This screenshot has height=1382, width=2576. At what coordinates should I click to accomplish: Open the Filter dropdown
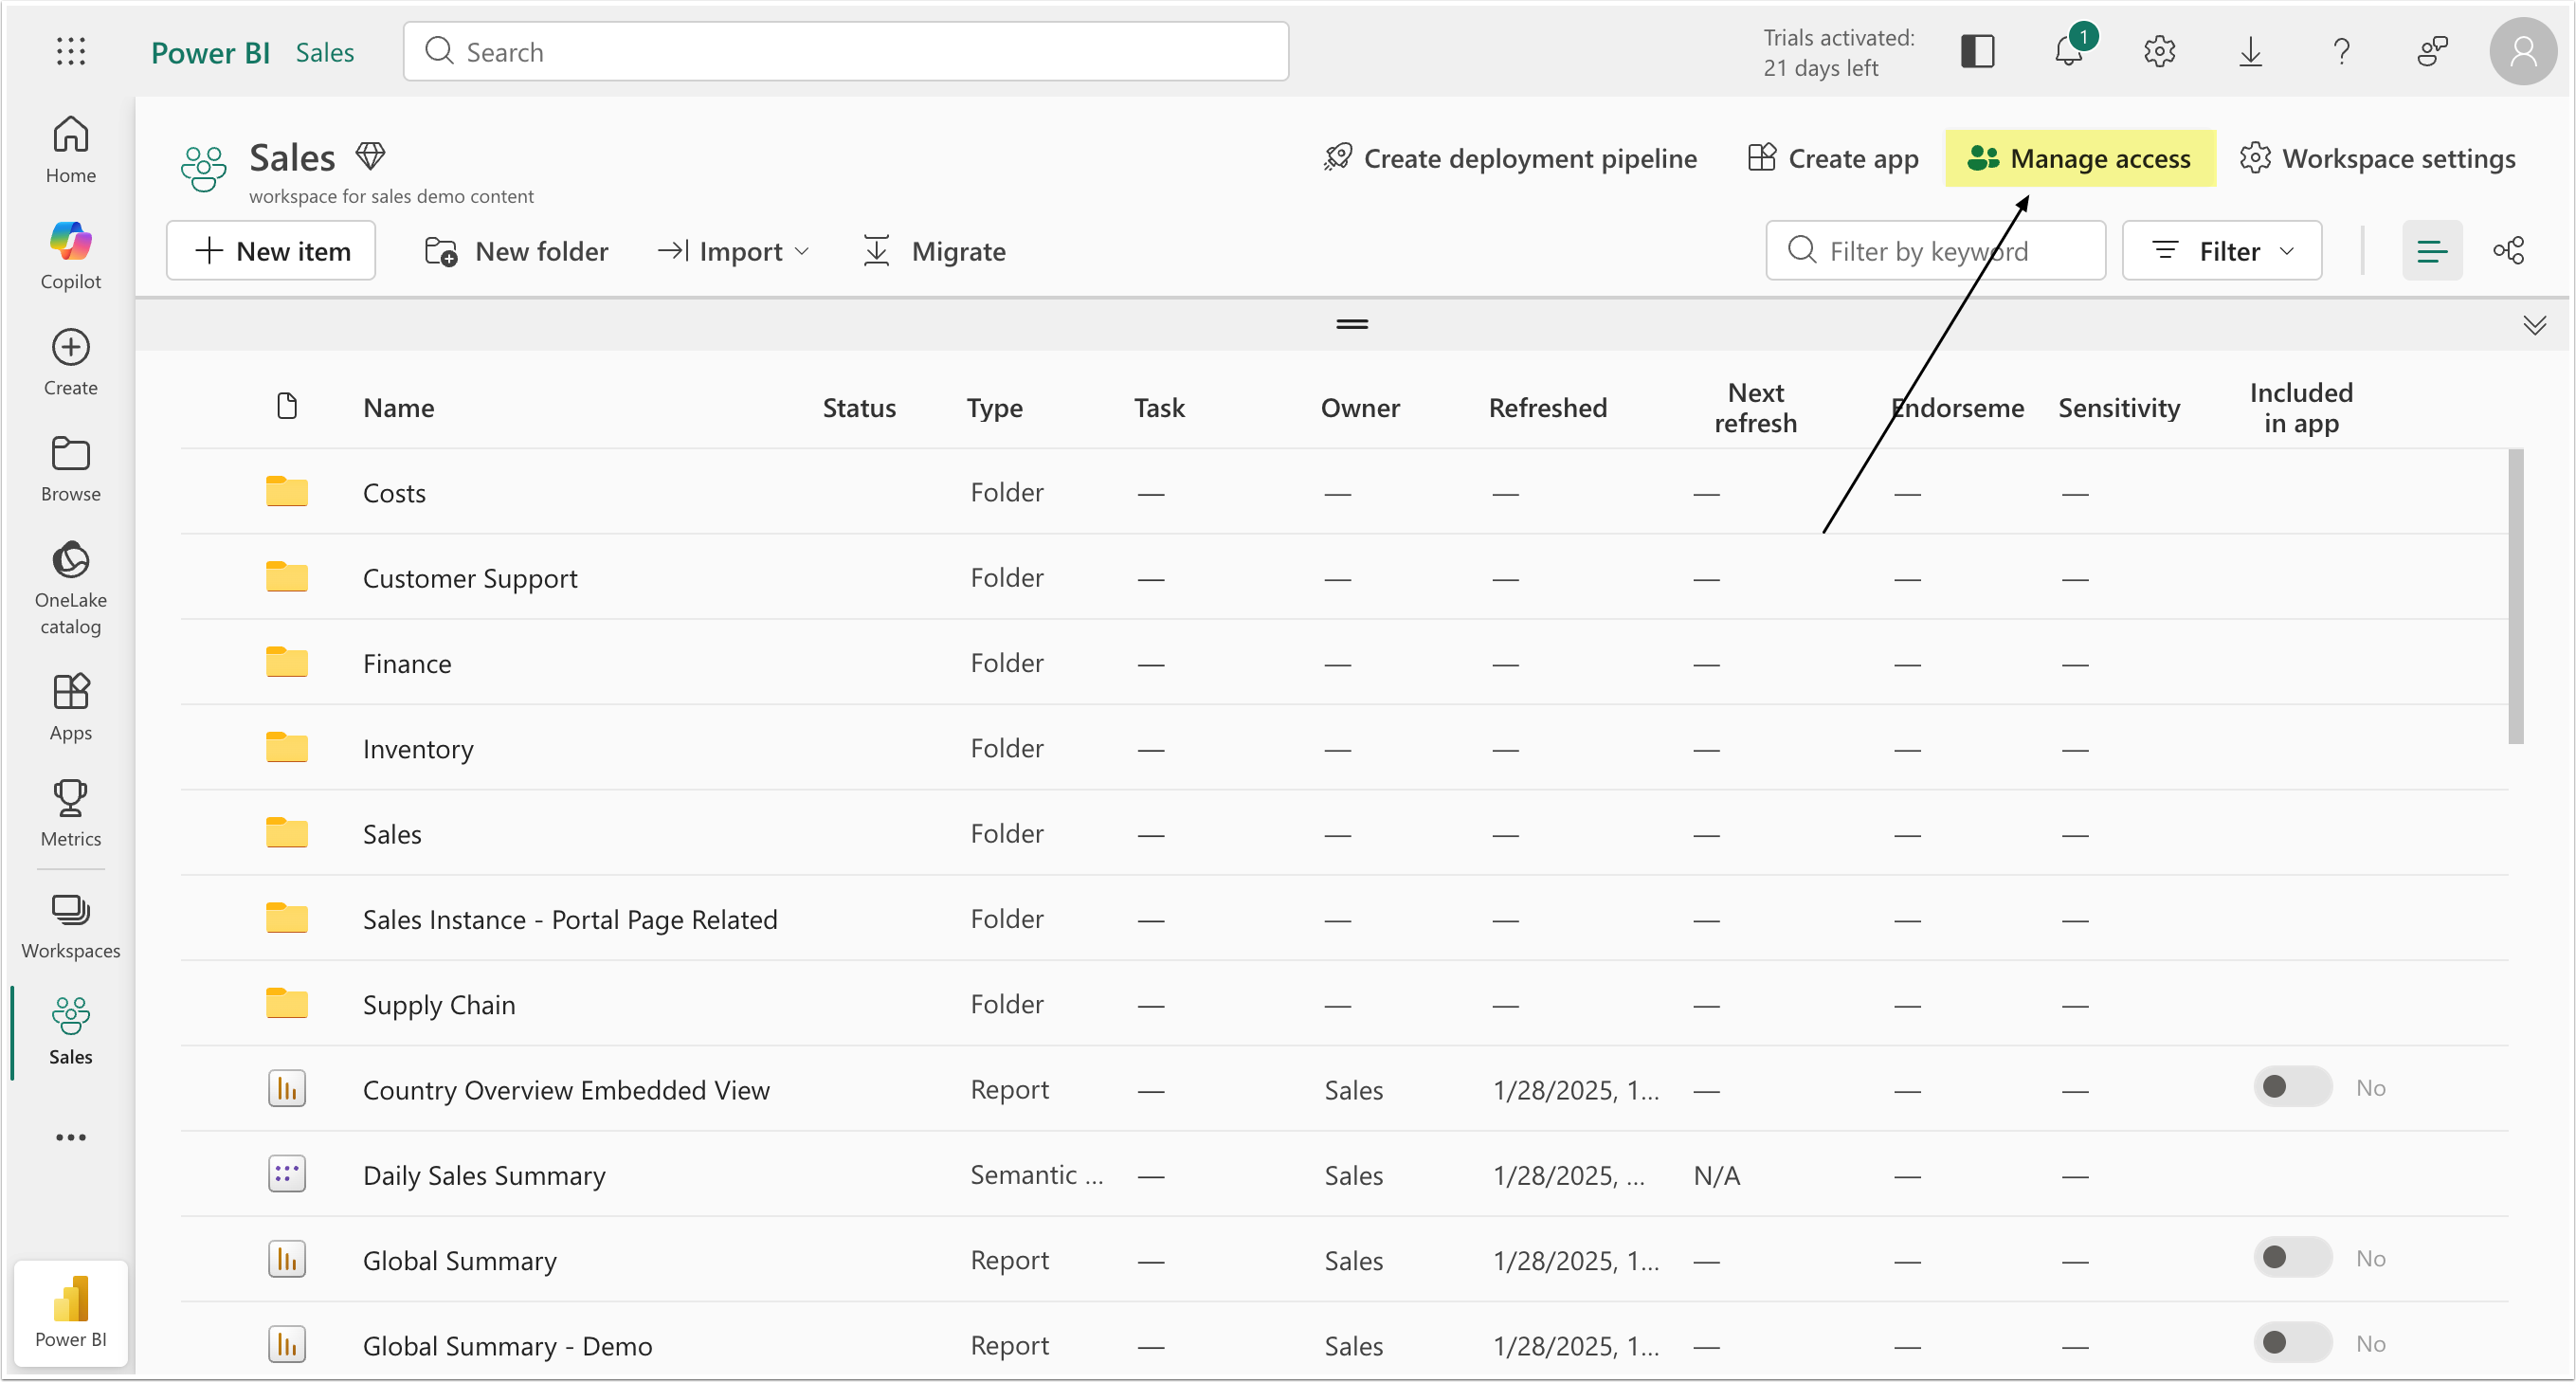click(2221, 251)
